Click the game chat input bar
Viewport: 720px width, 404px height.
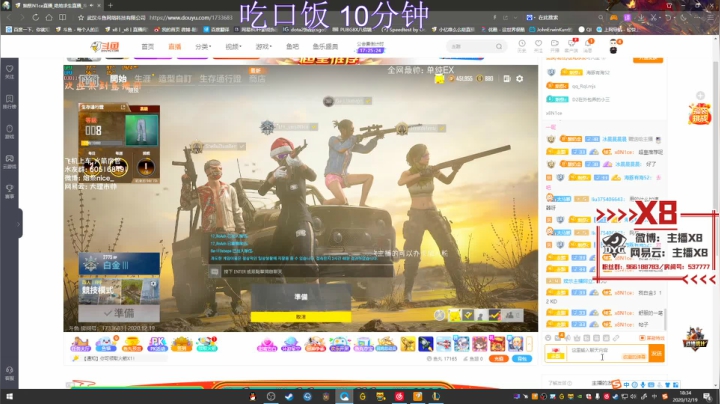(x=301, y=271)
